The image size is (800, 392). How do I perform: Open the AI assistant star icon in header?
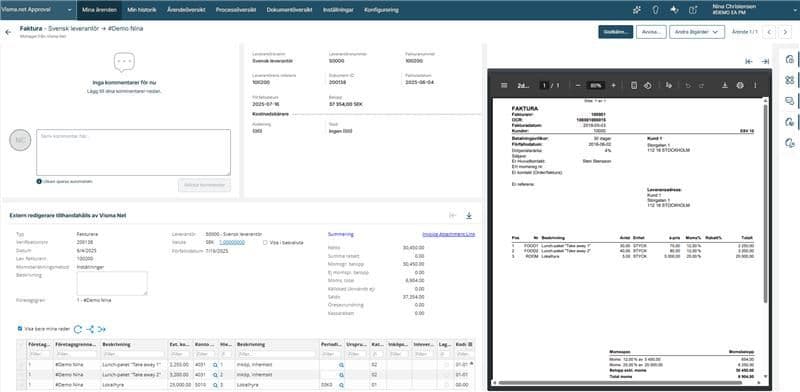point(674,9)
